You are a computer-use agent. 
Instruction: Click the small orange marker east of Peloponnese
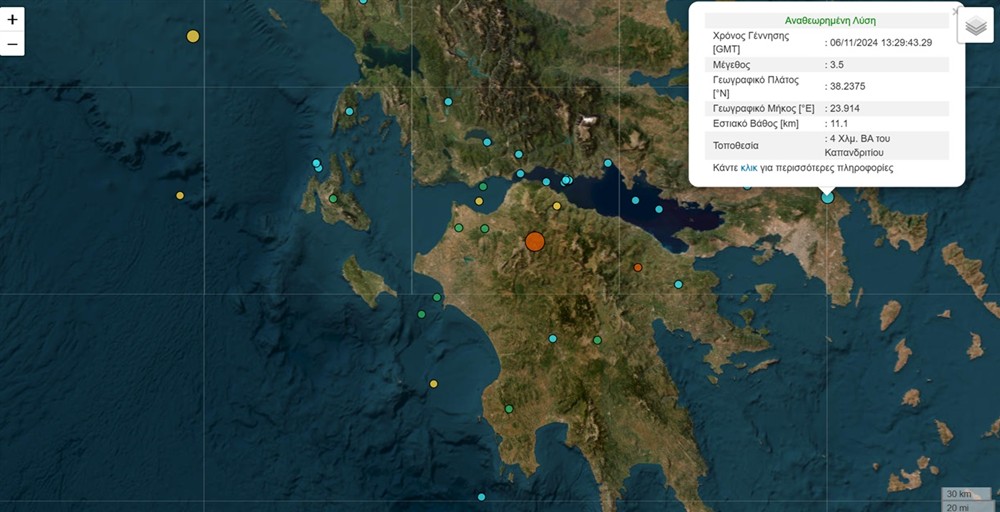click(637, 267)
